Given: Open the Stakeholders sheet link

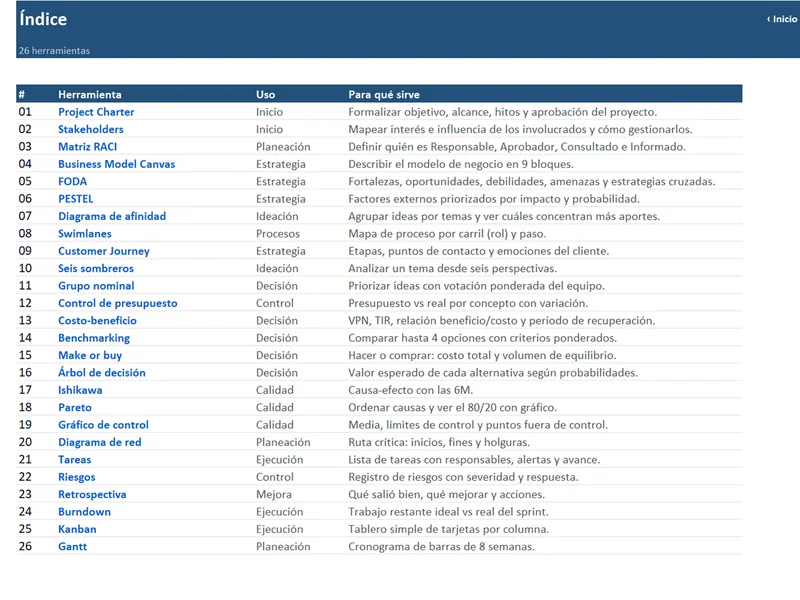Looking at the screenshot, I should coord(90,129).
